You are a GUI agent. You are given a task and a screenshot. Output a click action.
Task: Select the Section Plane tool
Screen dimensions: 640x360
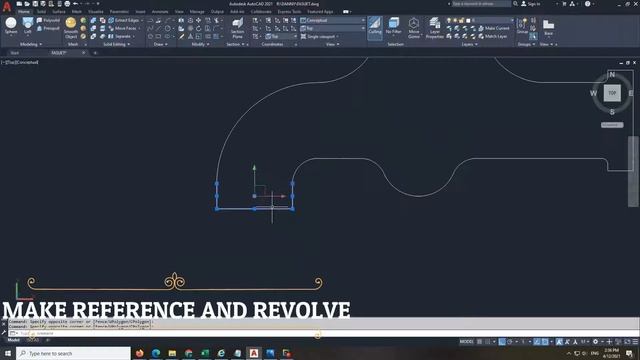(237, 28)
